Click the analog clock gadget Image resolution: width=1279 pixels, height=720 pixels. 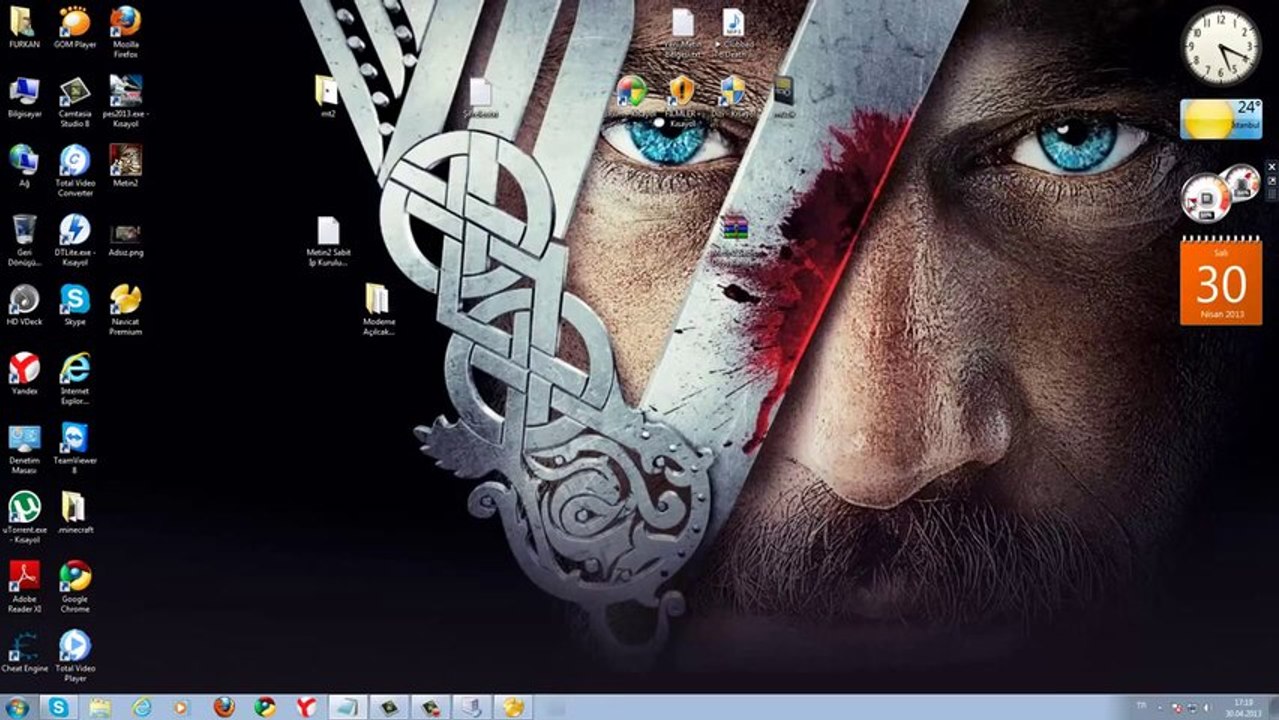[x=1221, y=46]
